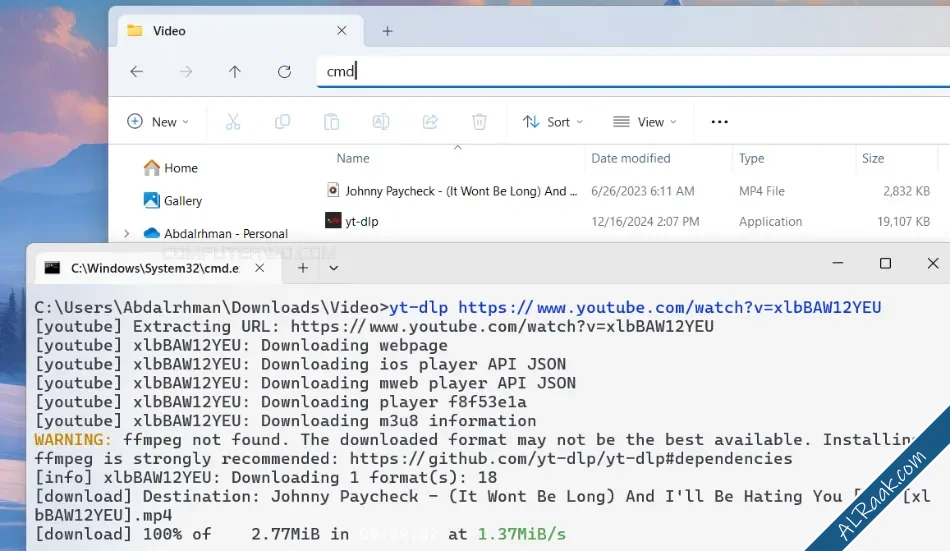
Task: Click the cmd icon on terminal tab
Action: click(52, 268)
